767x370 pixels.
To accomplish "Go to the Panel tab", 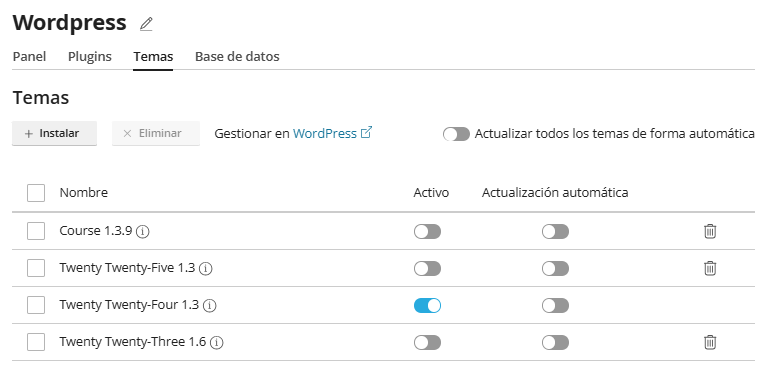I will [29, 57].
